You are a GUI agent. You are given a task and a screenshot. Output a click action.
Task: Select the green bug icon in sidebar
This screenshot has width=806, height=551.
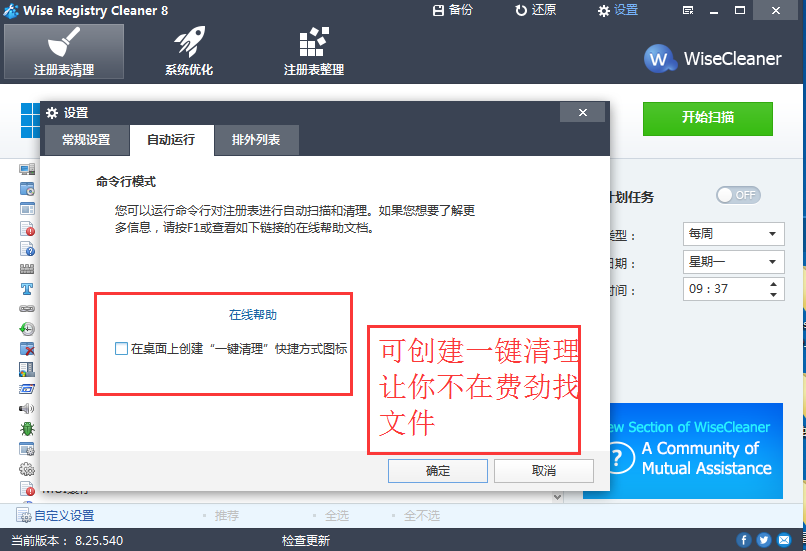[27, 429]
